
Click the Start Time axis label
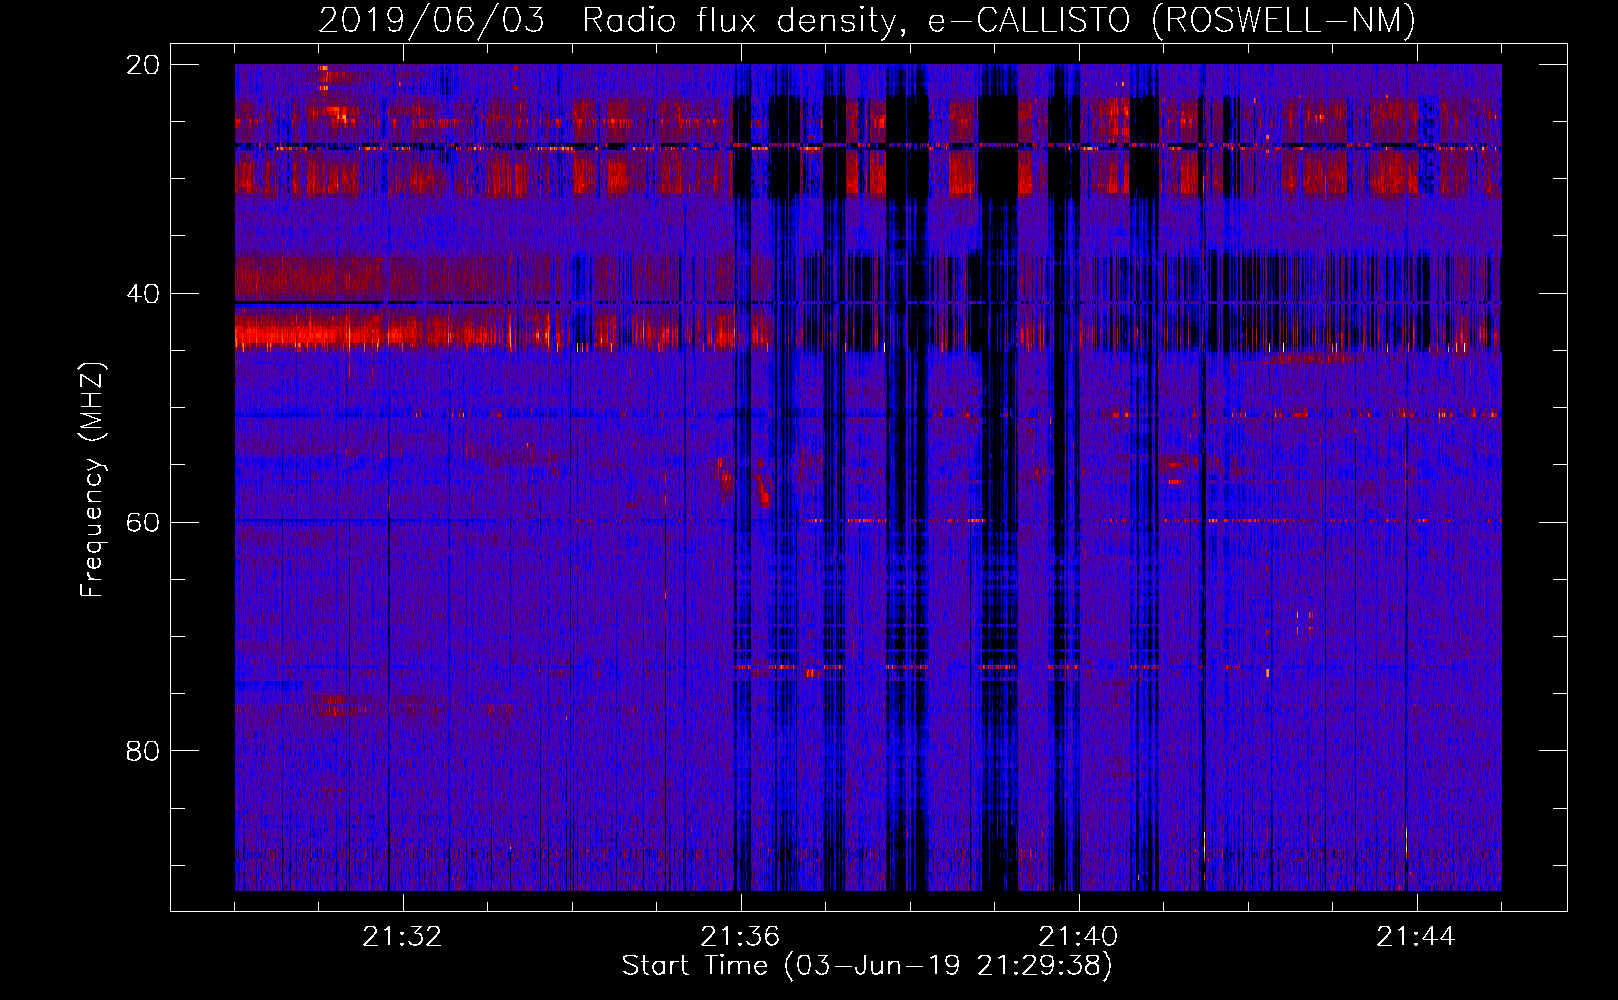coord(867,966)
